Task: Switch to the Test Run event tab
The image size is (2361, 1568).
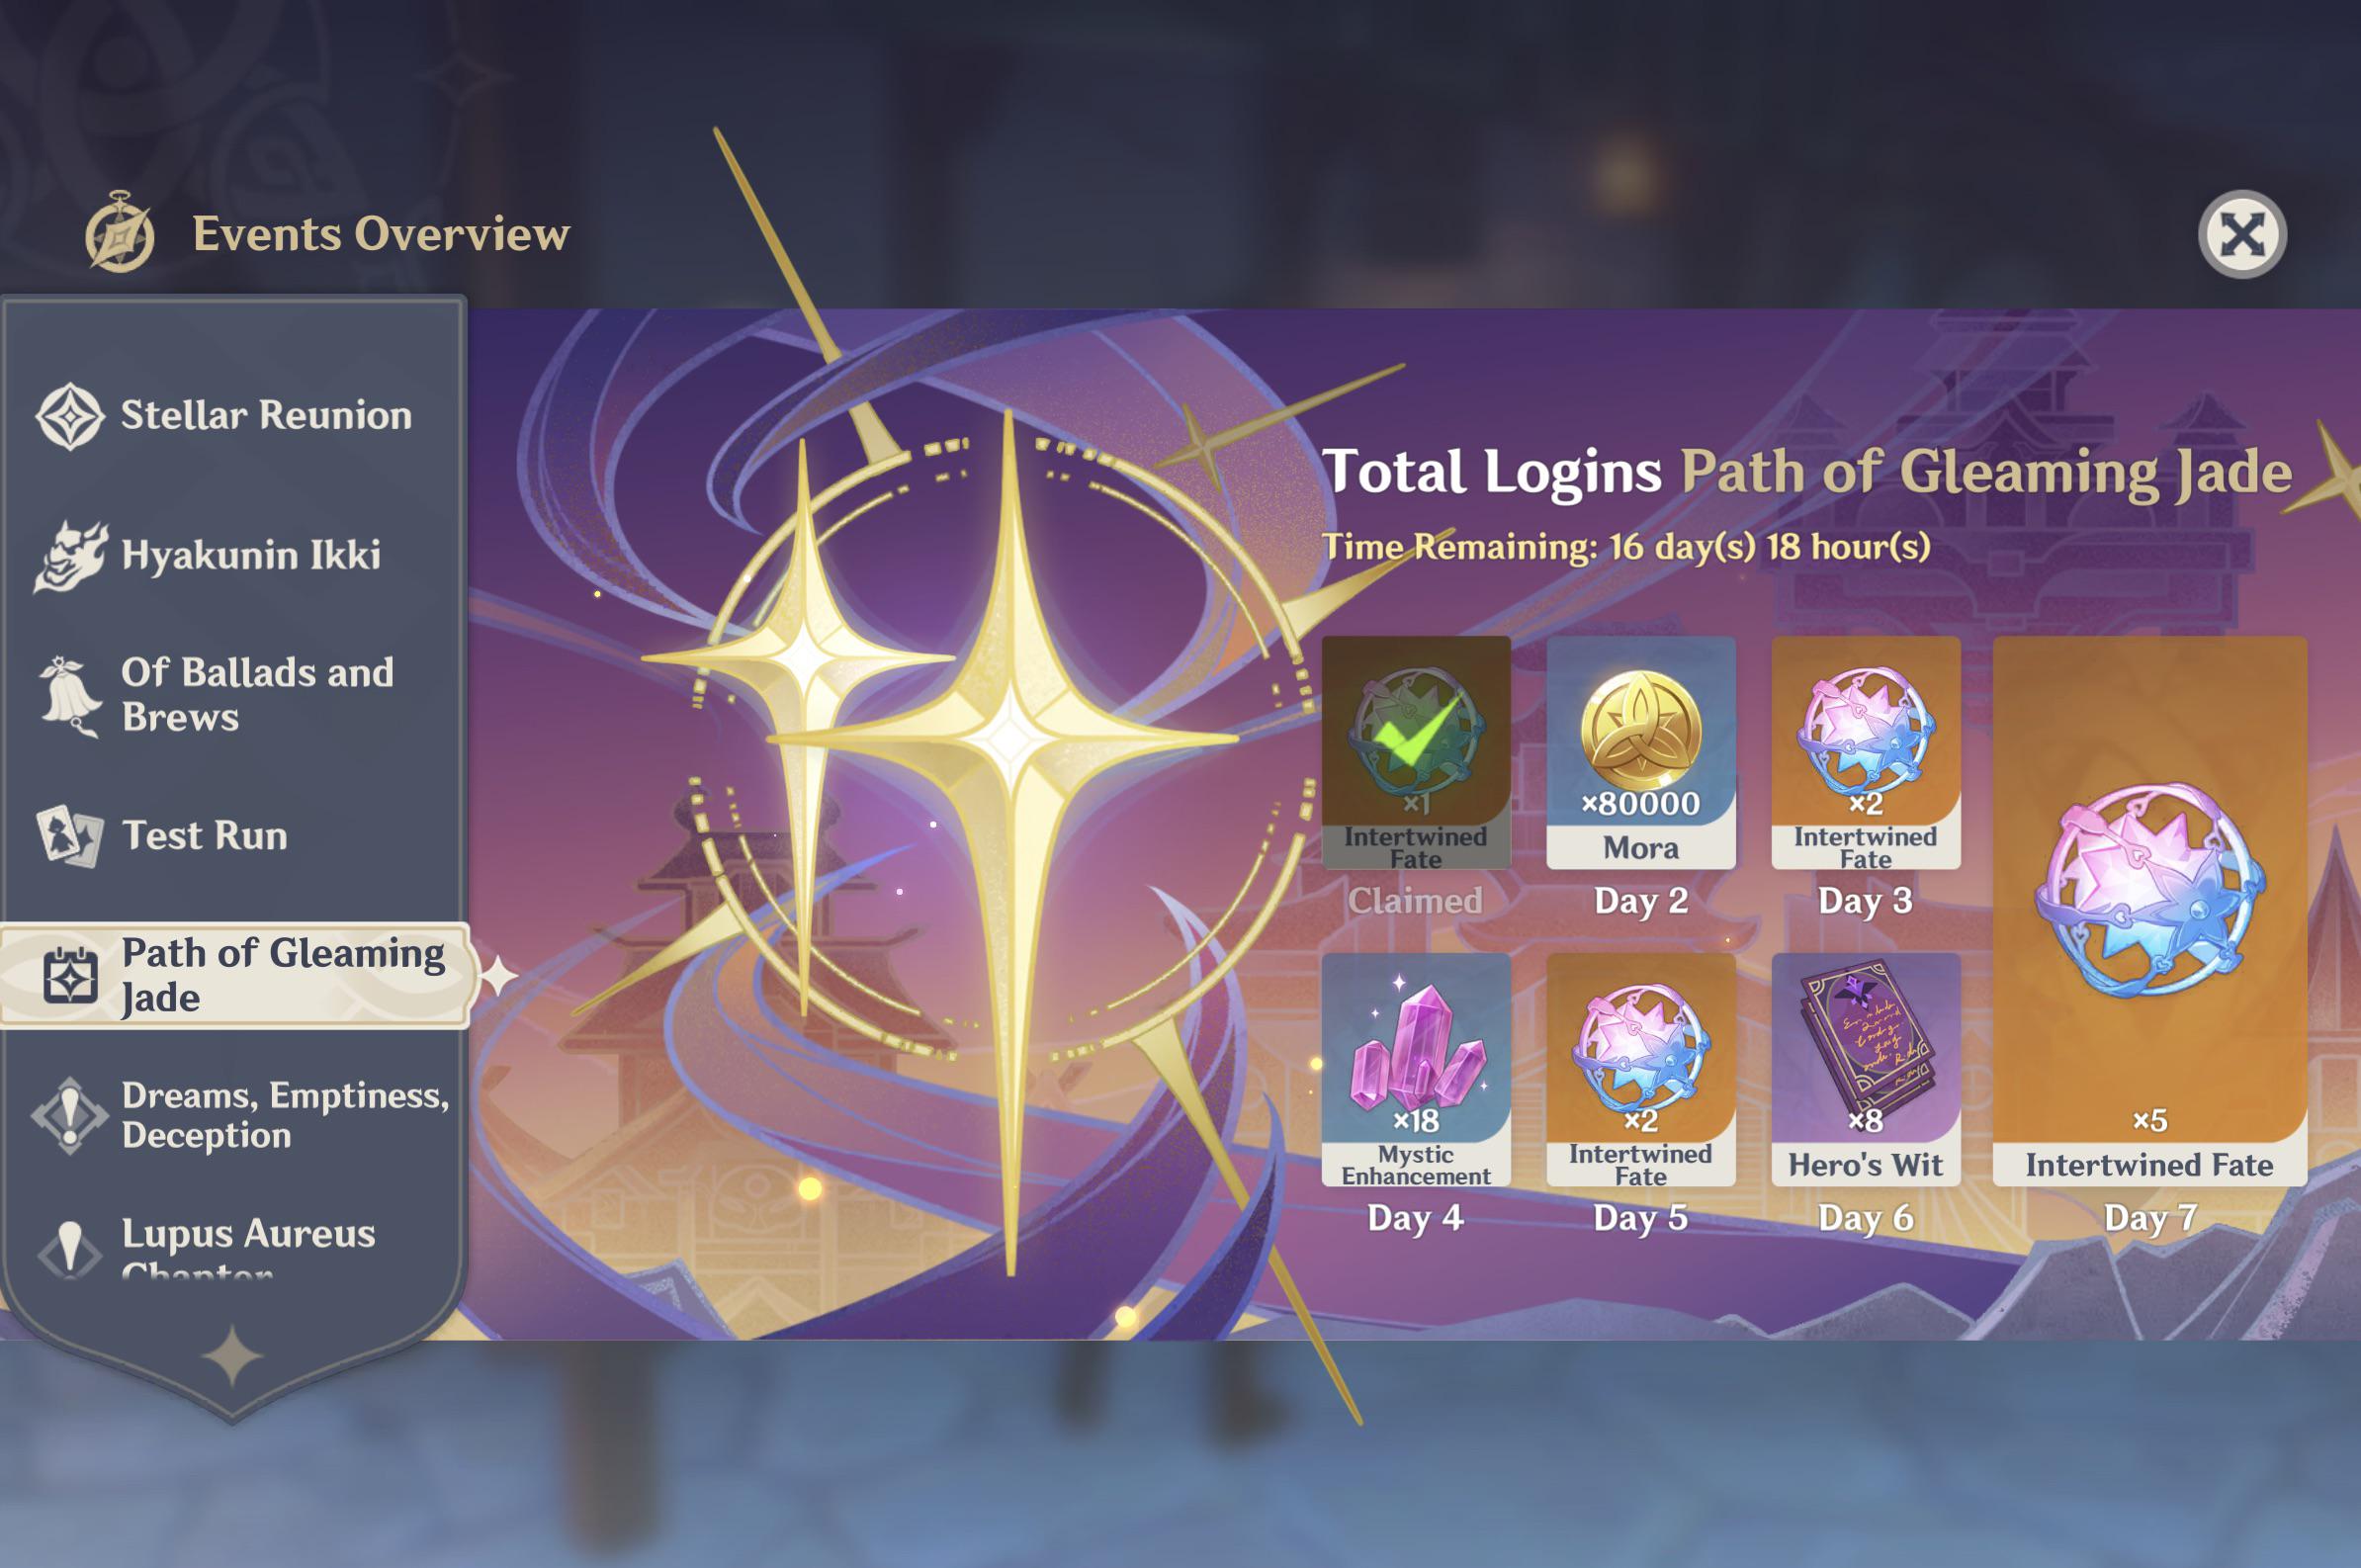Action: click(x=233, y=835)
